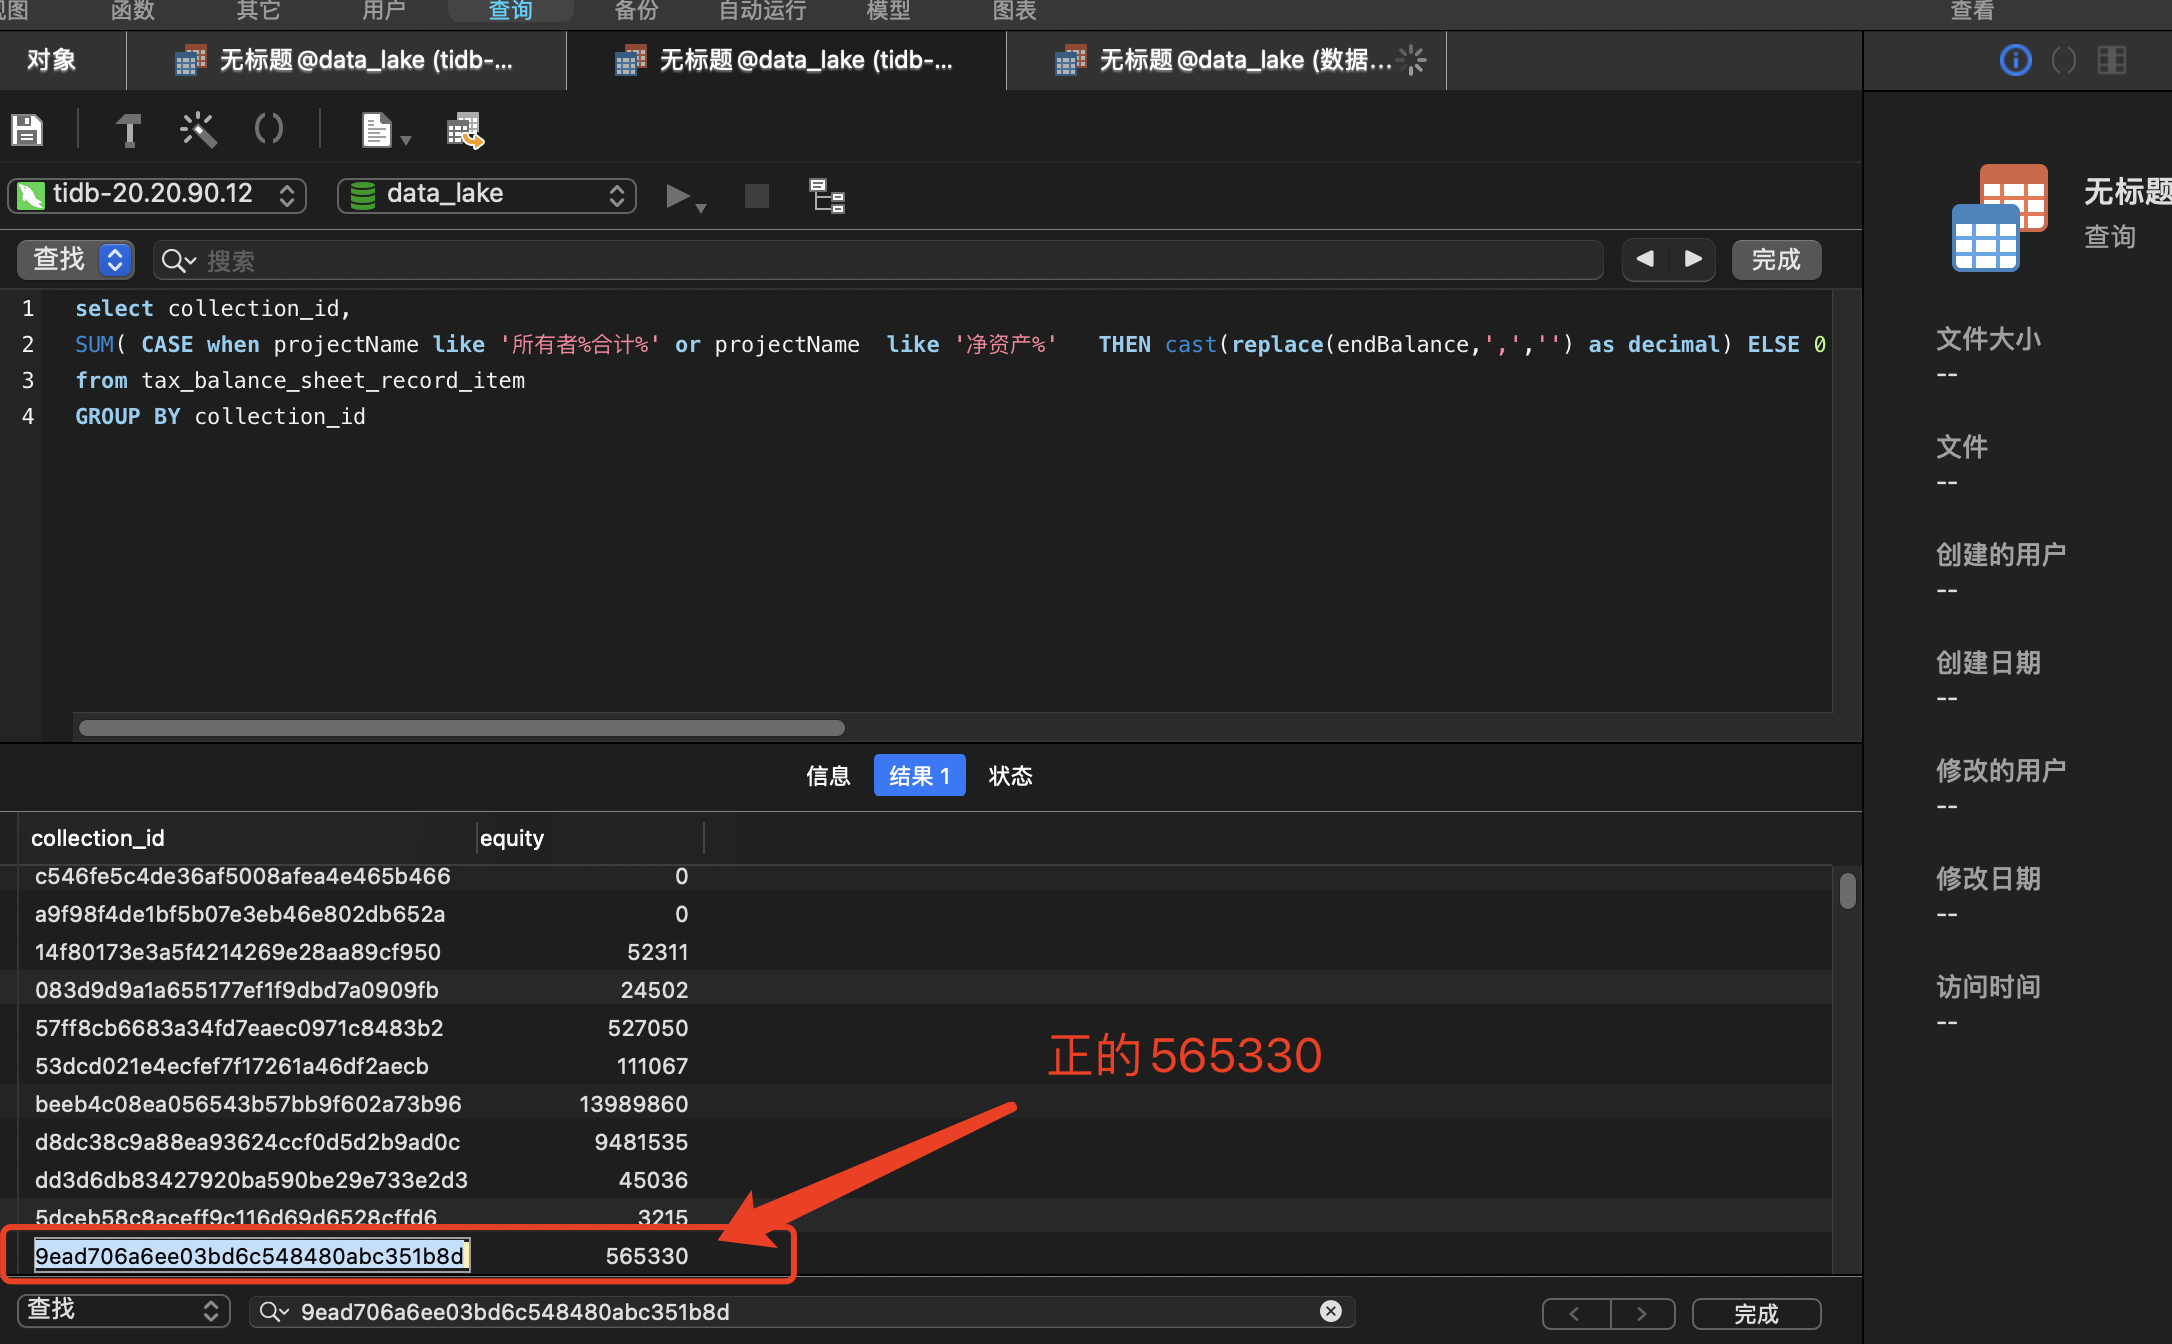Image resolution: width=2172 pixels, height=1344 pixels.
Task: Click the beautify SQL magic wand icon
Action: (198, 130)
